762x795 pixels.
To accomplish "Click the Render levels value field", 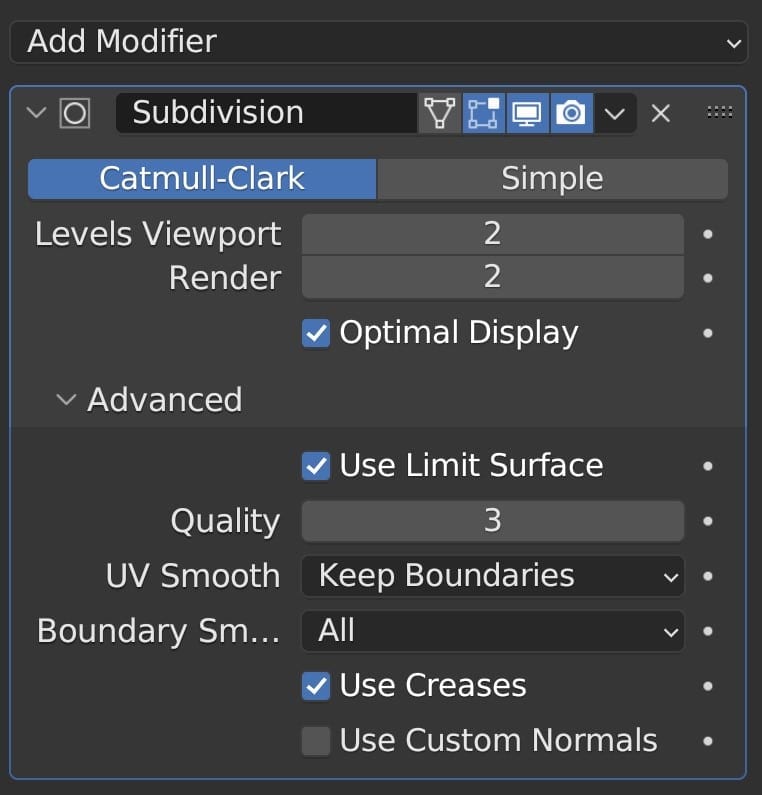I will pos(492,278).
